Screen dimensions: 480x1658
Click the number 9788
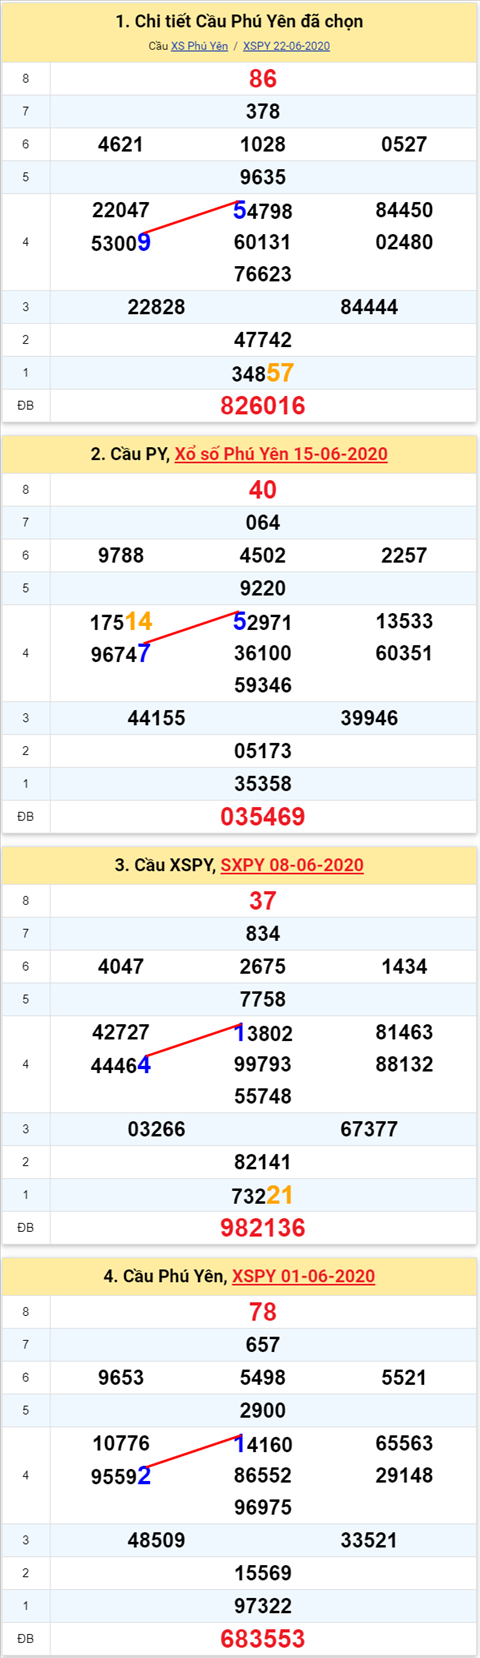pos(121,556)
